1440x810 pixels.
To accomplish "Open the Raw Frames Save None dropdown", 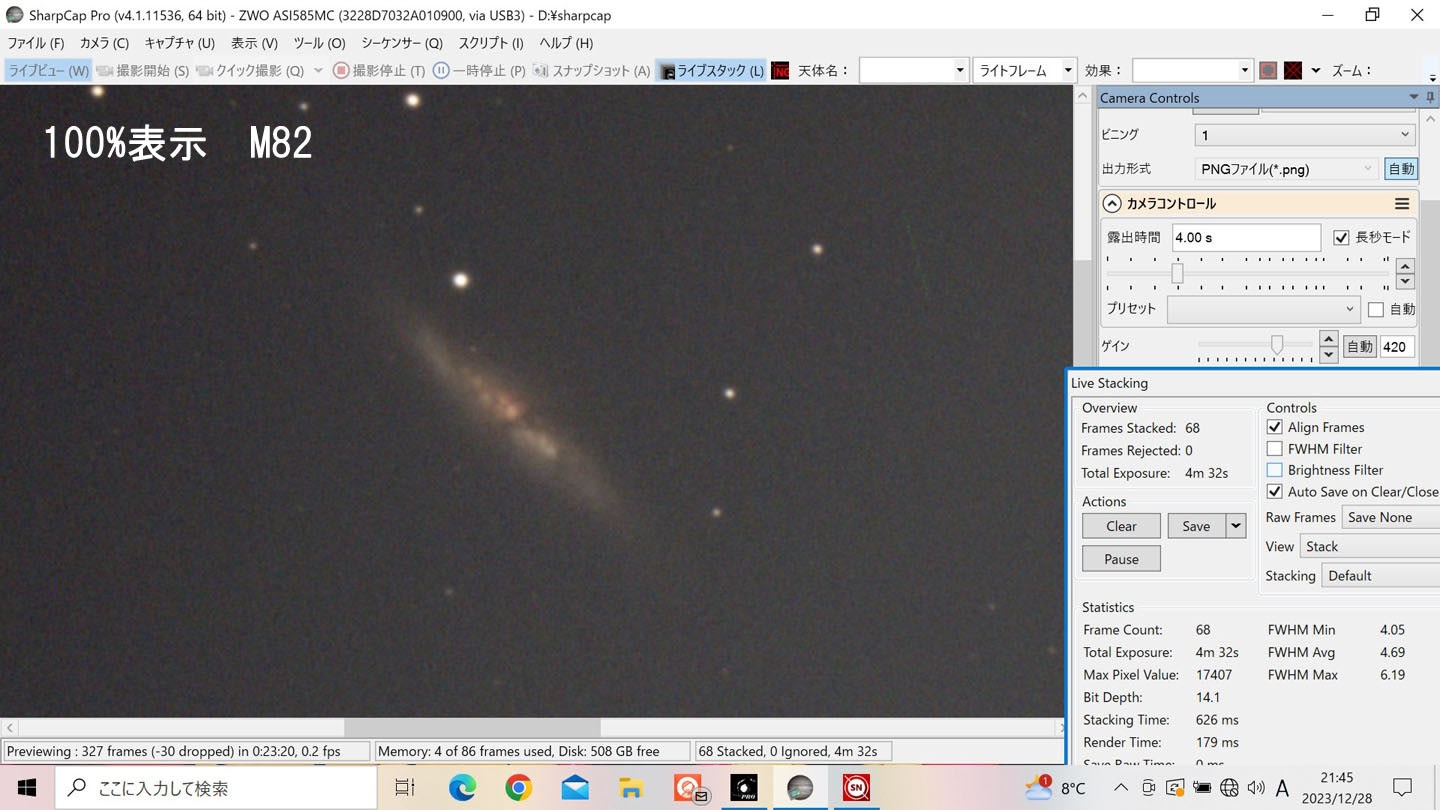I will [x=1390, y=517].
